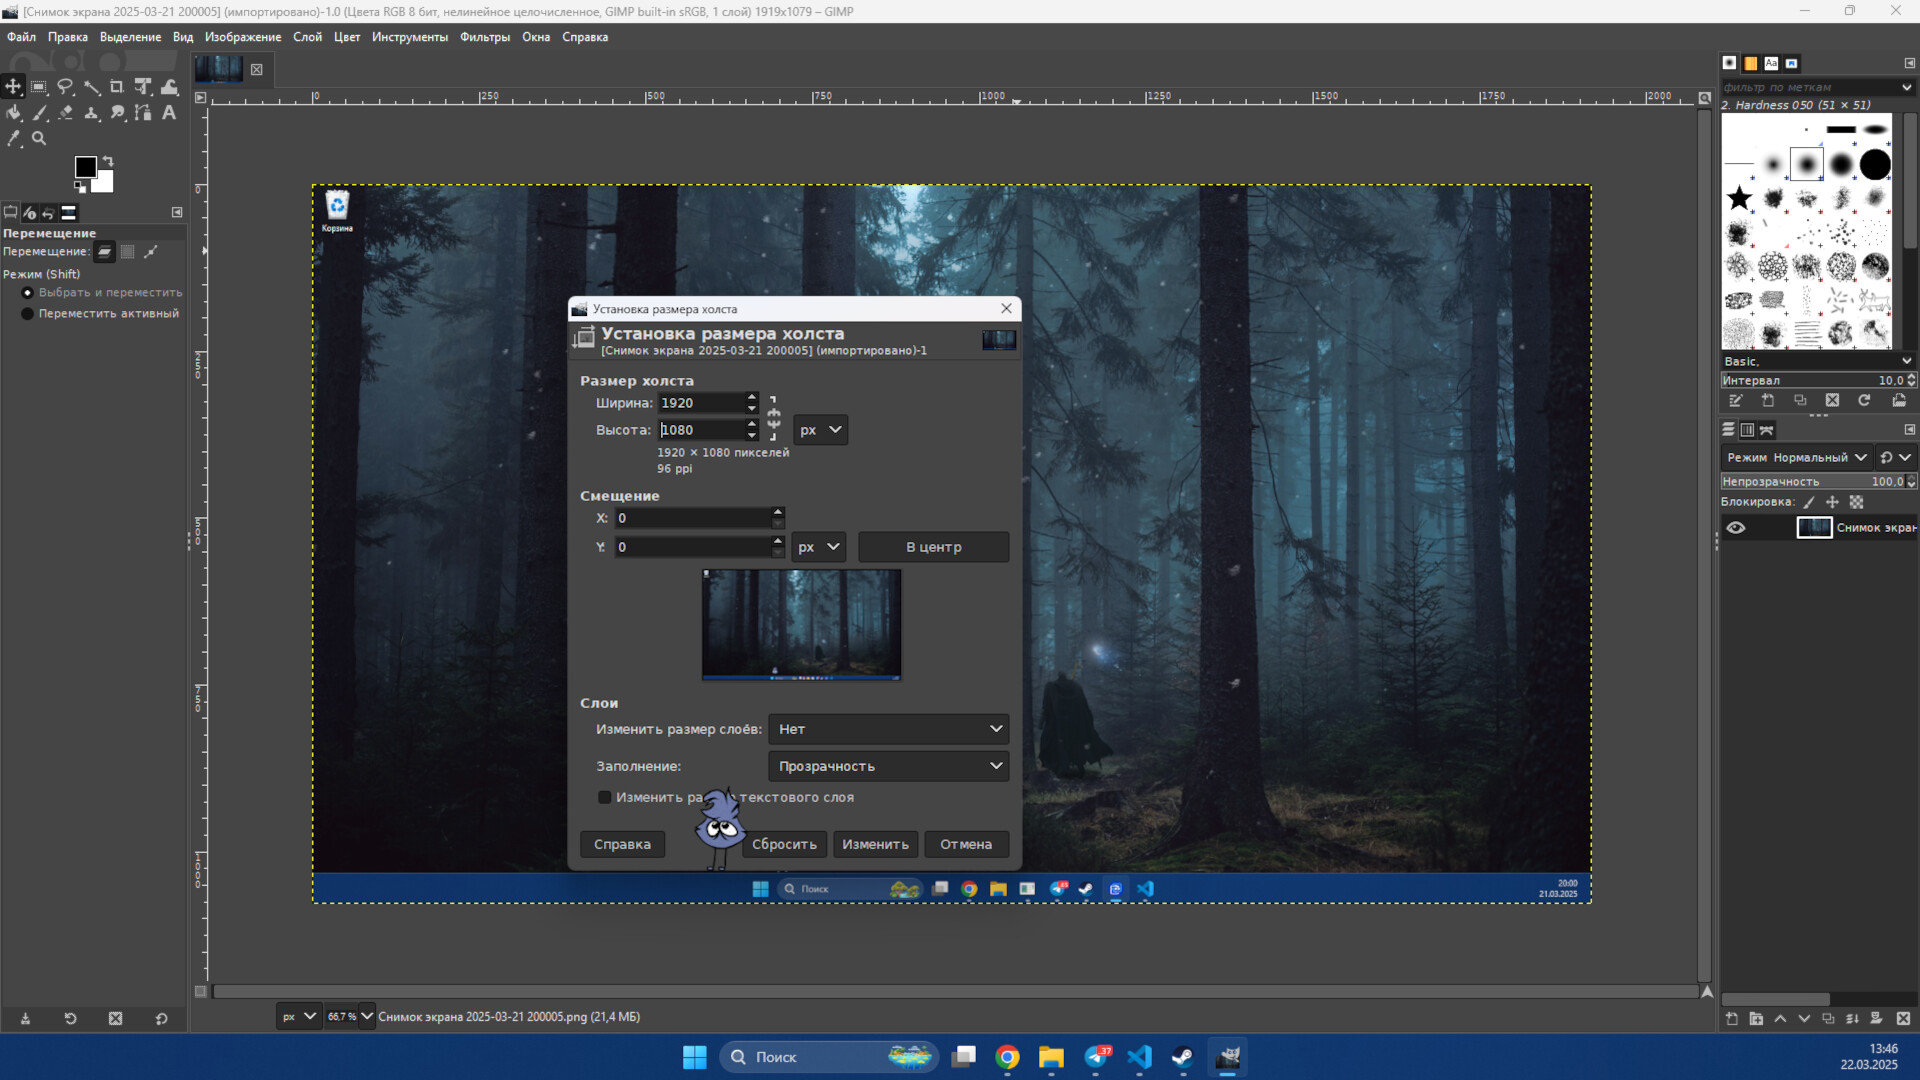Switch to the Channels tab in layers panel
The image size is (1920, 1080).
point(1747,429)
